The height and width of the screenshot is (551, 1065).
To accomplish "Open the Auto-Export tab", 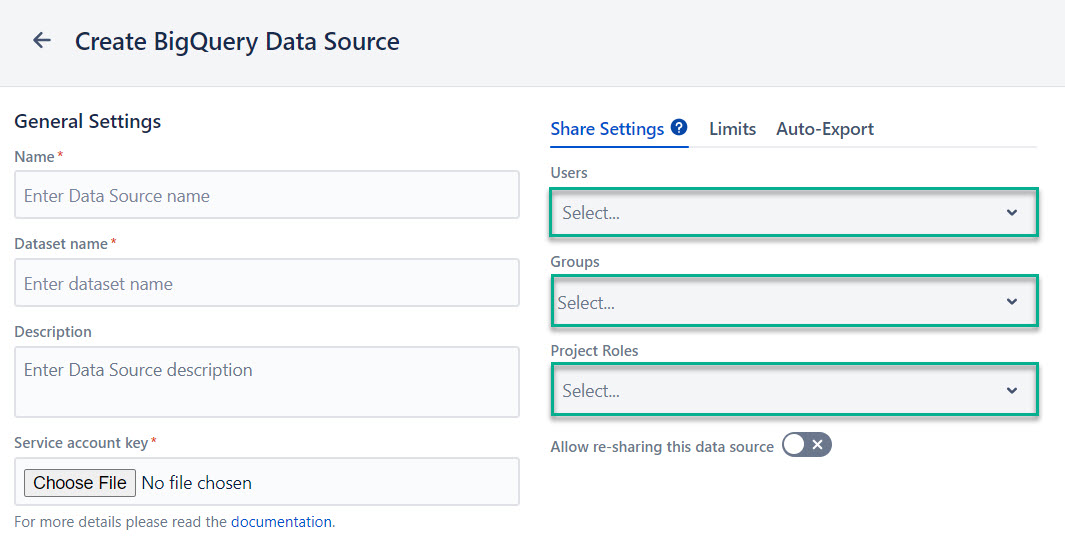I will [x=825, y=129].
